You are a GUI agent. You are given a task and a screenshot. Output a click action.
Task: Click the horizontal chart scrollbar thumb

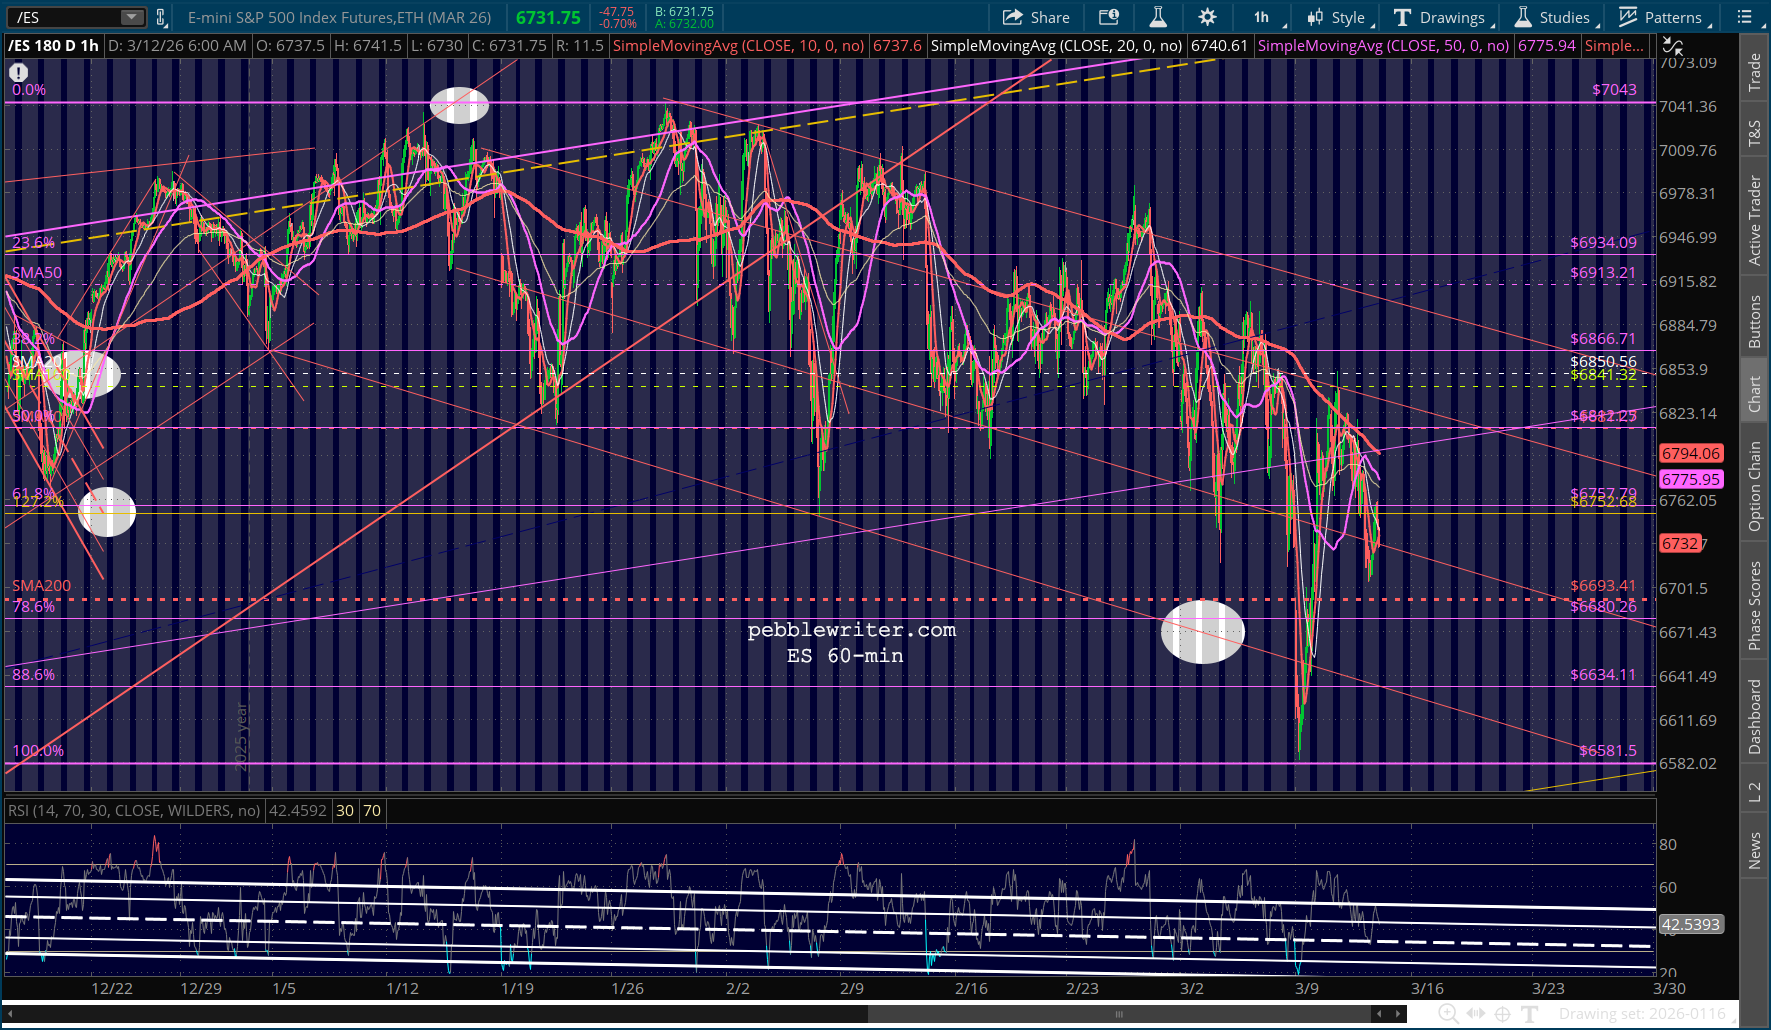click(1120, 1014)
